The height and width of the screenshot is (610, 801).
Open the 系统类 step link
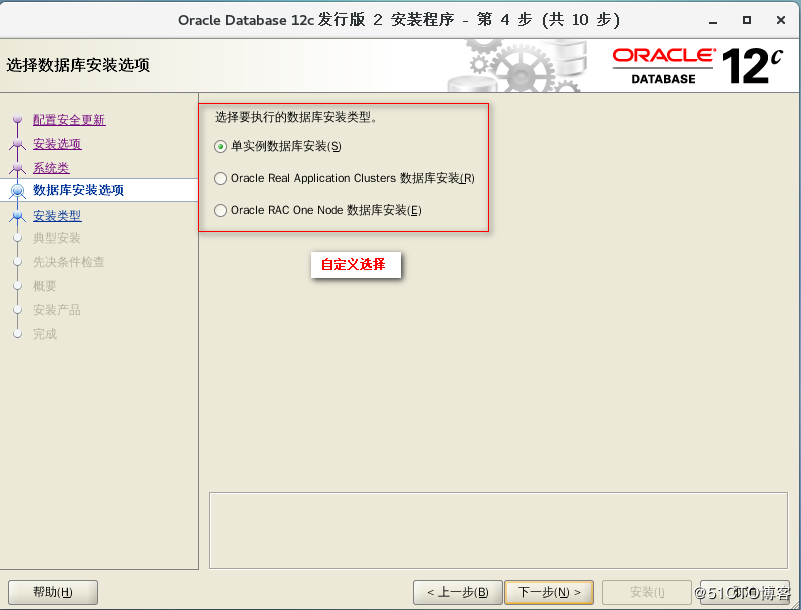51,168
